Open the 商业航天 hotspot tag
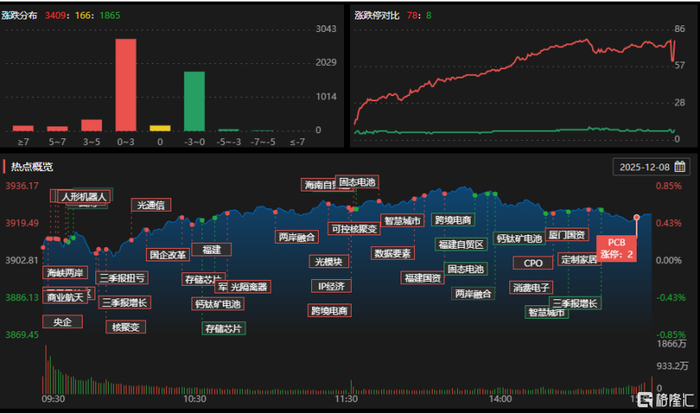The height and width of the screenshot is (414, 700). click(x=65, y=297)
